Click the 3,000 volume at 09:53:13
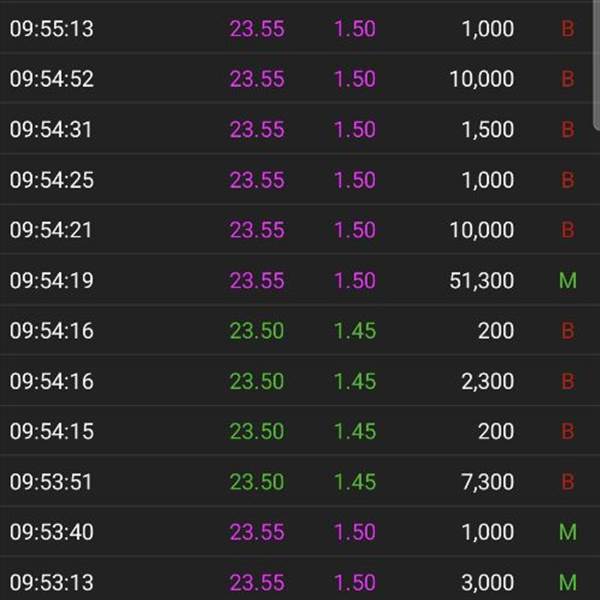 point(488,582)
